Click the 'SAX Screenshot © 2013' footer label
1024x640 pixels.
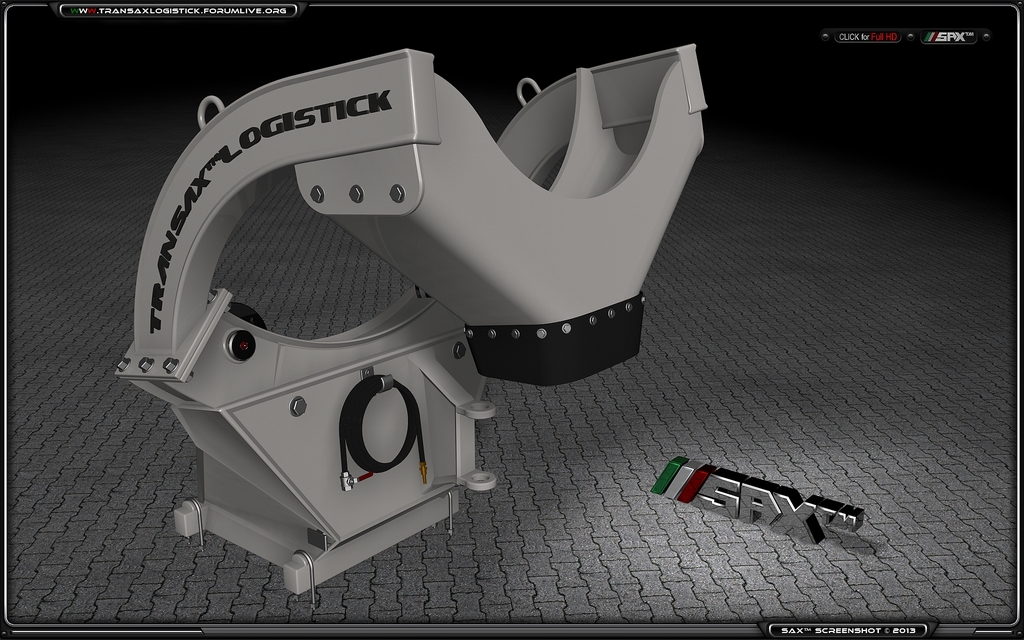(x=852, y=630)
